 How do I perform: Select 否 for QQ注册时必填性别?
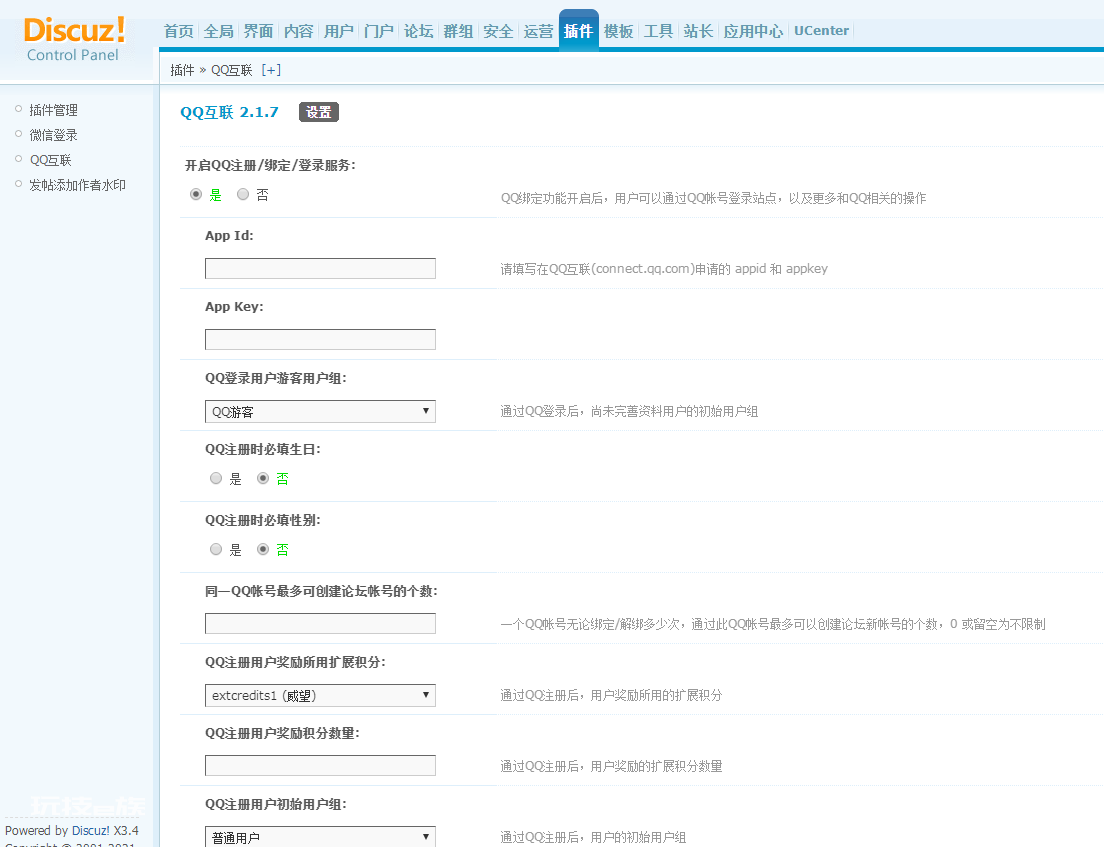263,550
